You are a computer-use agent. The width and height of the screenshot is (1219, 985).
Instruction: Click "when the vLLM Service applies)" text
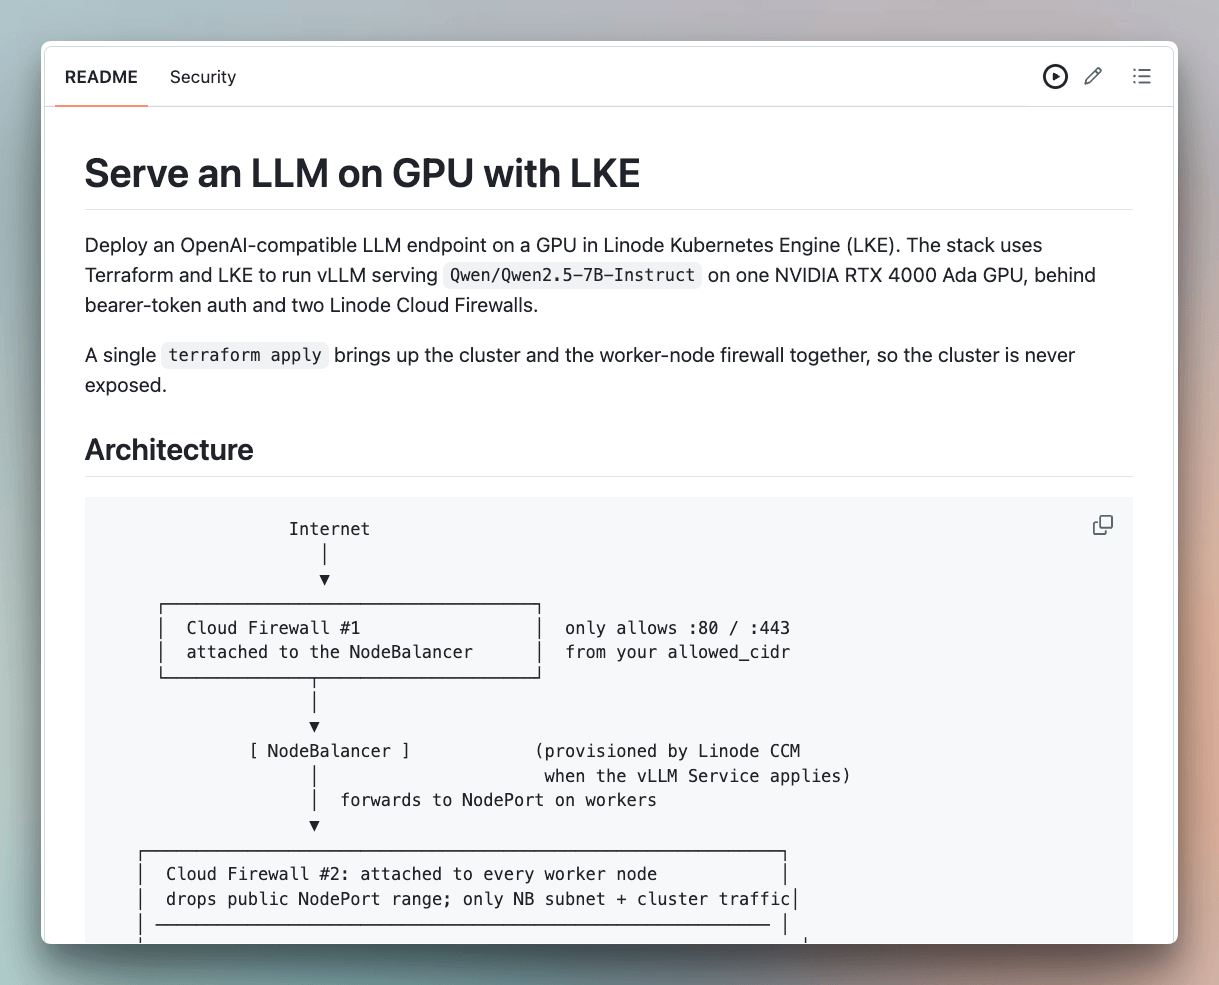697,776
